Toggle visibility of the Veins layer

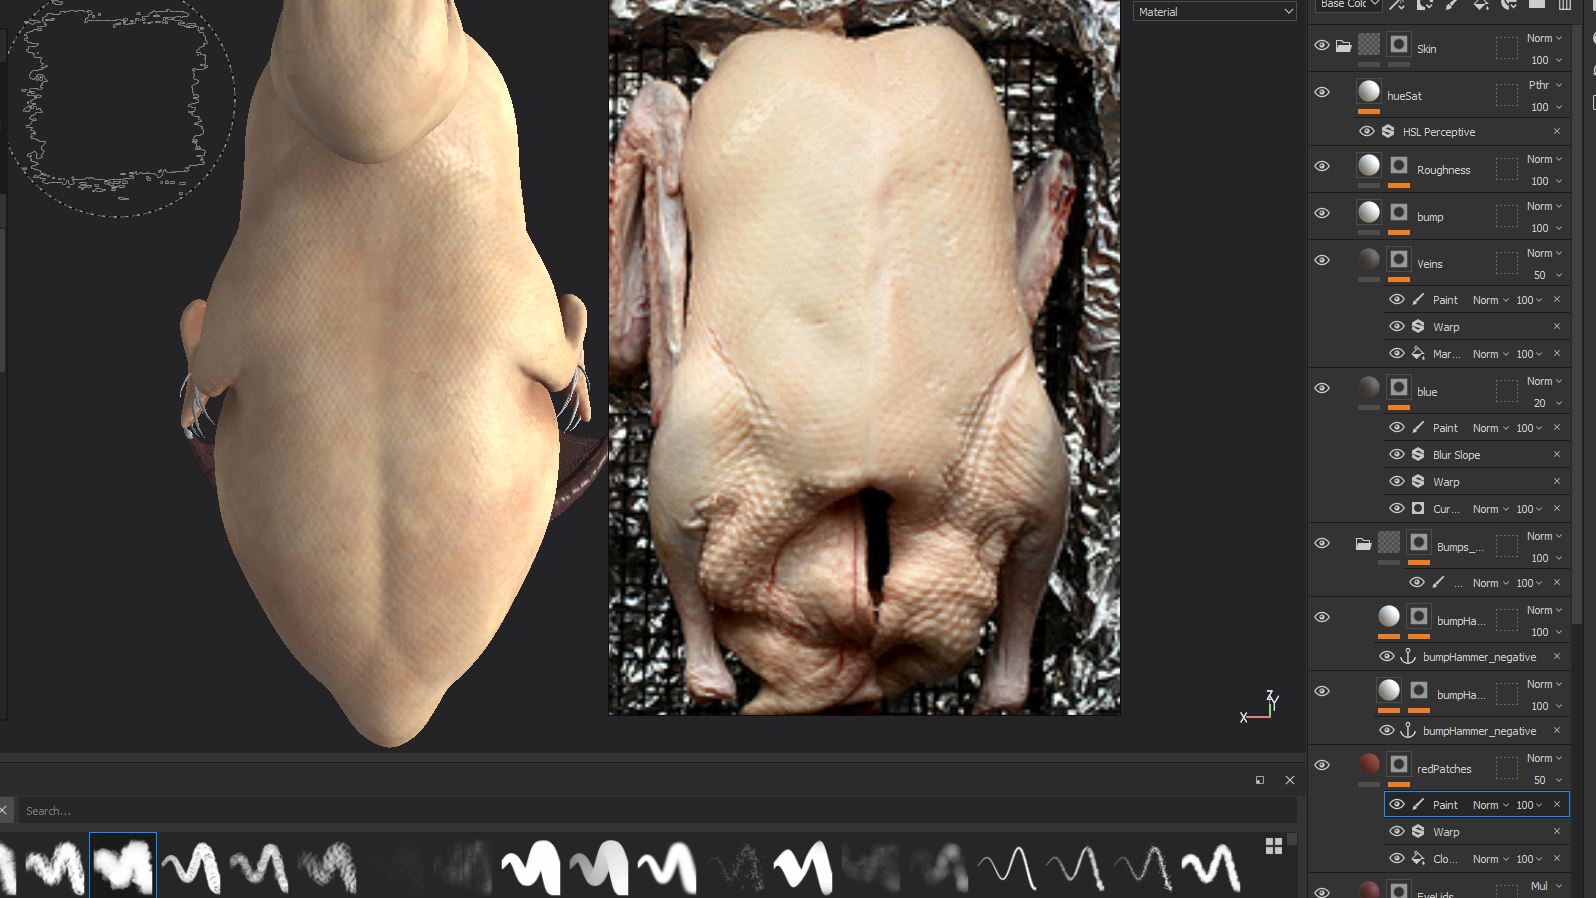(x=1322, y=260)
